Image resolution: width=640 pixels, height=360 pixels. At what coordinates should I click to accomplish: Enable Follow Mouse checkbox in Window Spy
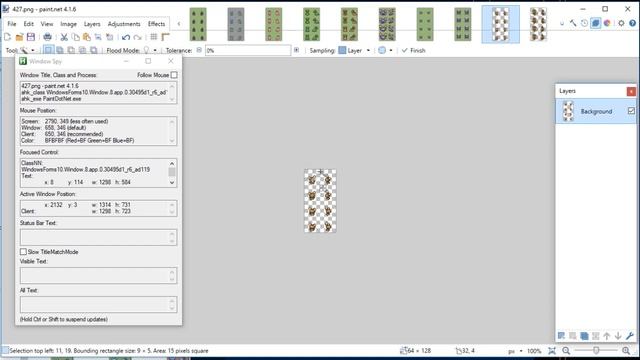click(x=174, y=75)
